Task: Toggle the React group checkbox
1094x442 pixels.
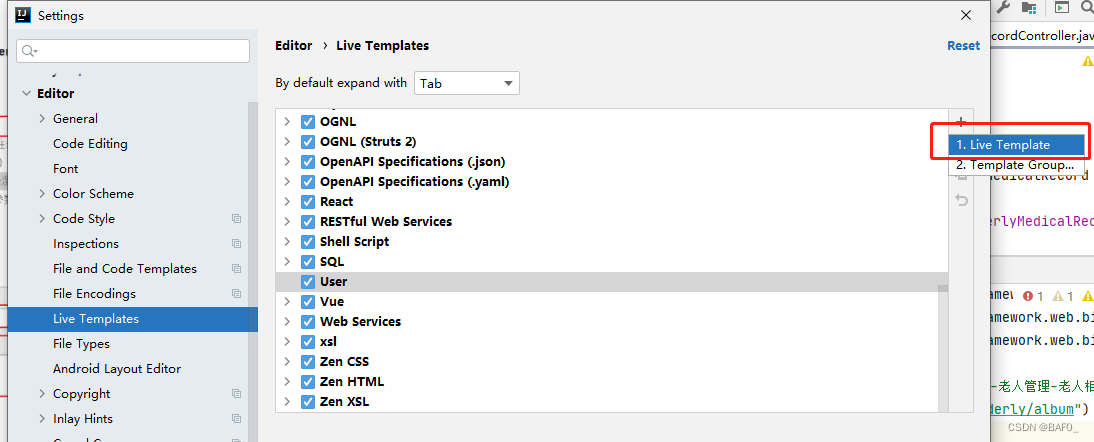Action: tap(308, 202)
